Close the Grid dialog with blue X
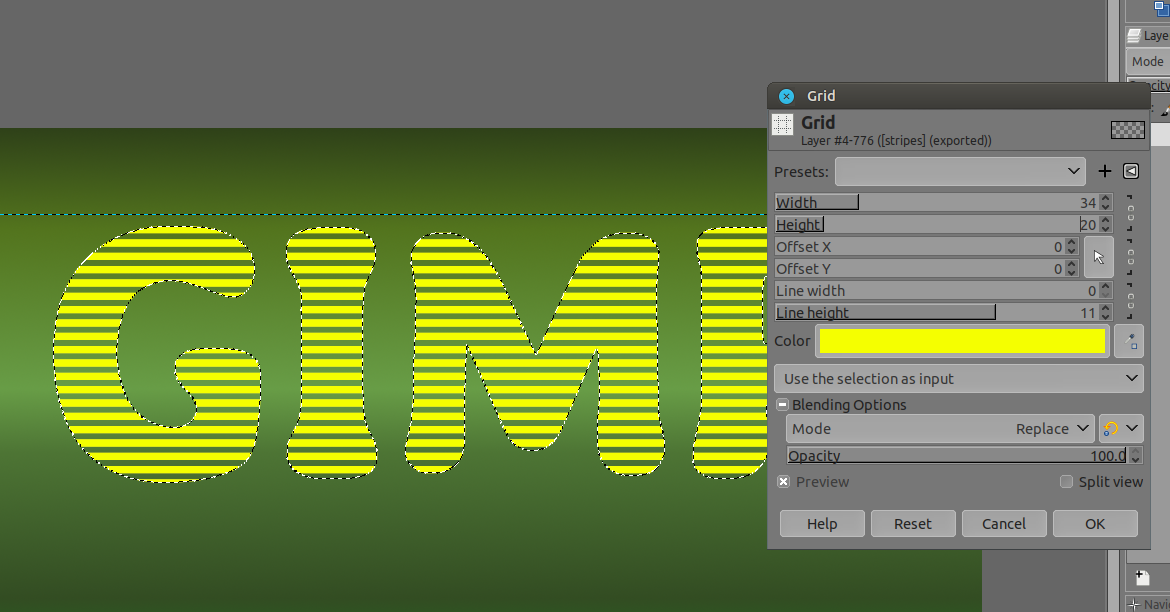 tap(786, 96)
